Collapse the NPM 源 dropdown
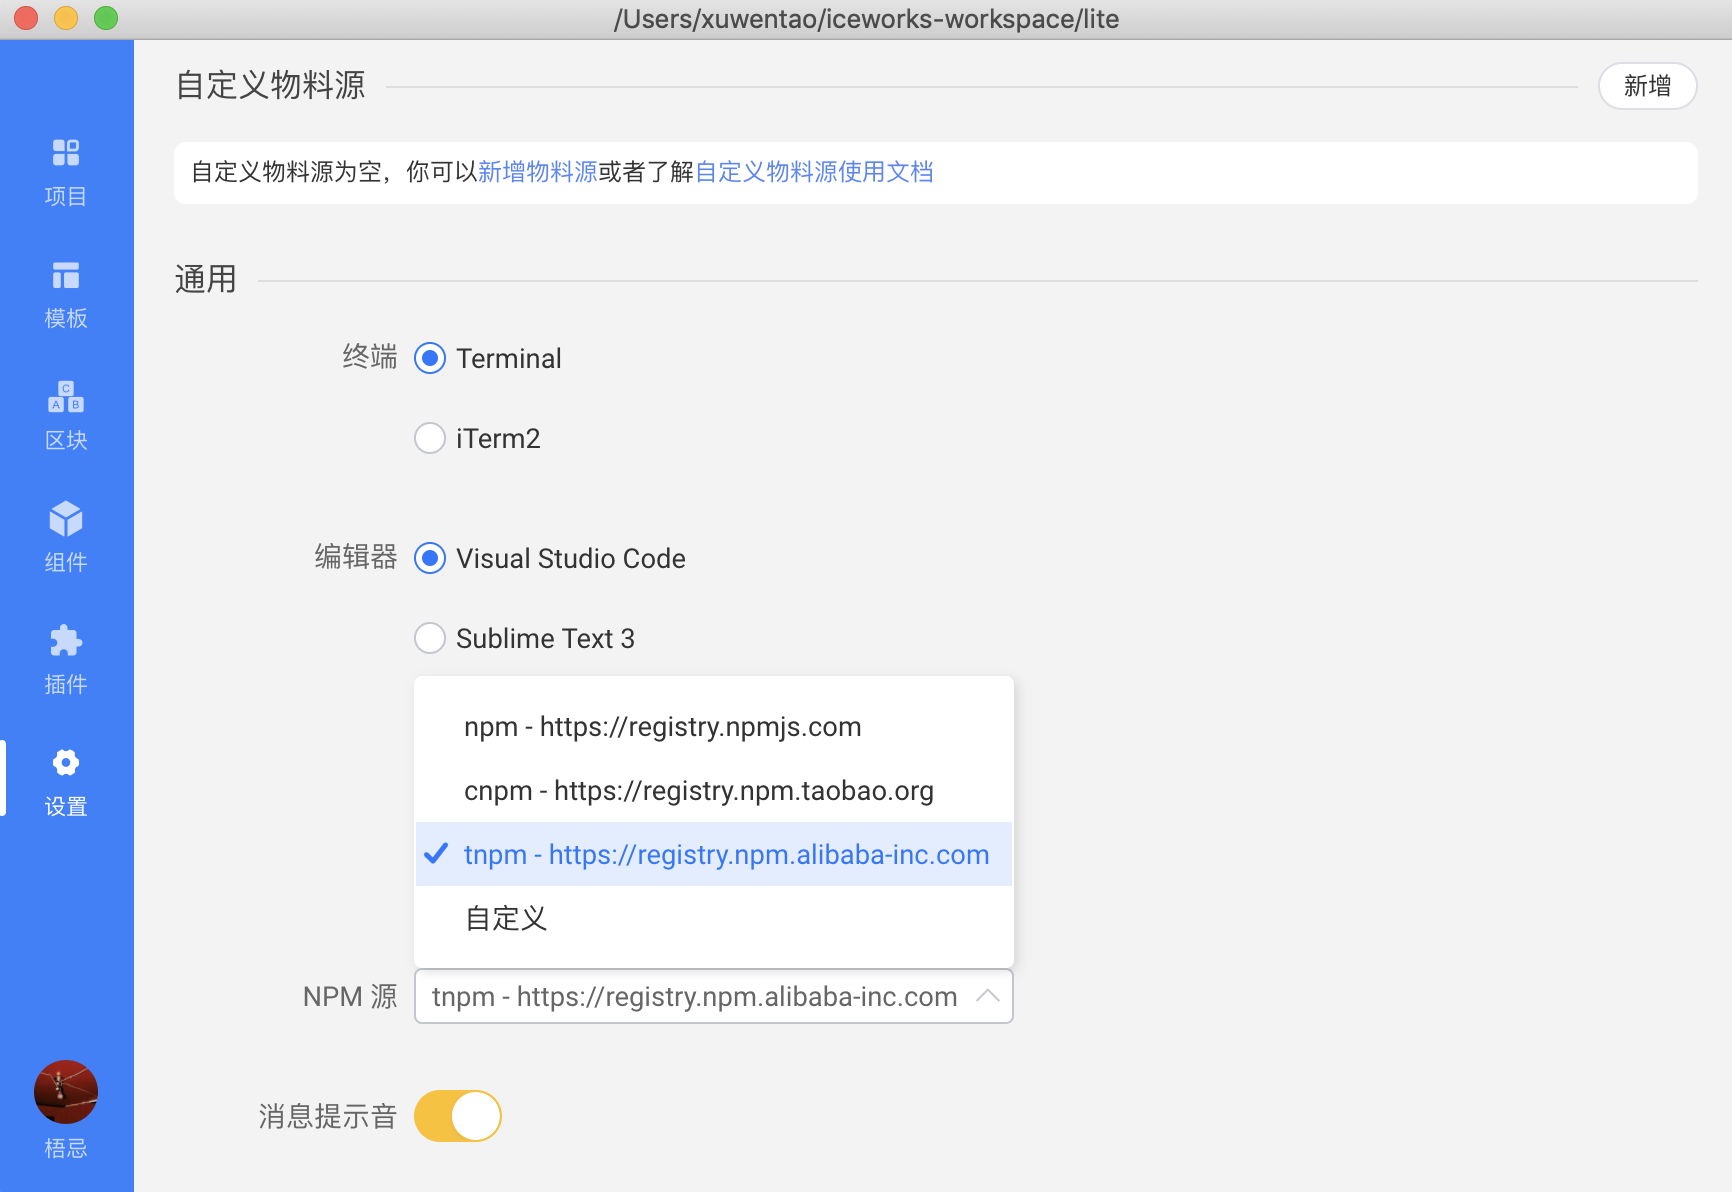Image resolution: width=1732 pixels, height=1192 pixels. [988, 996]
